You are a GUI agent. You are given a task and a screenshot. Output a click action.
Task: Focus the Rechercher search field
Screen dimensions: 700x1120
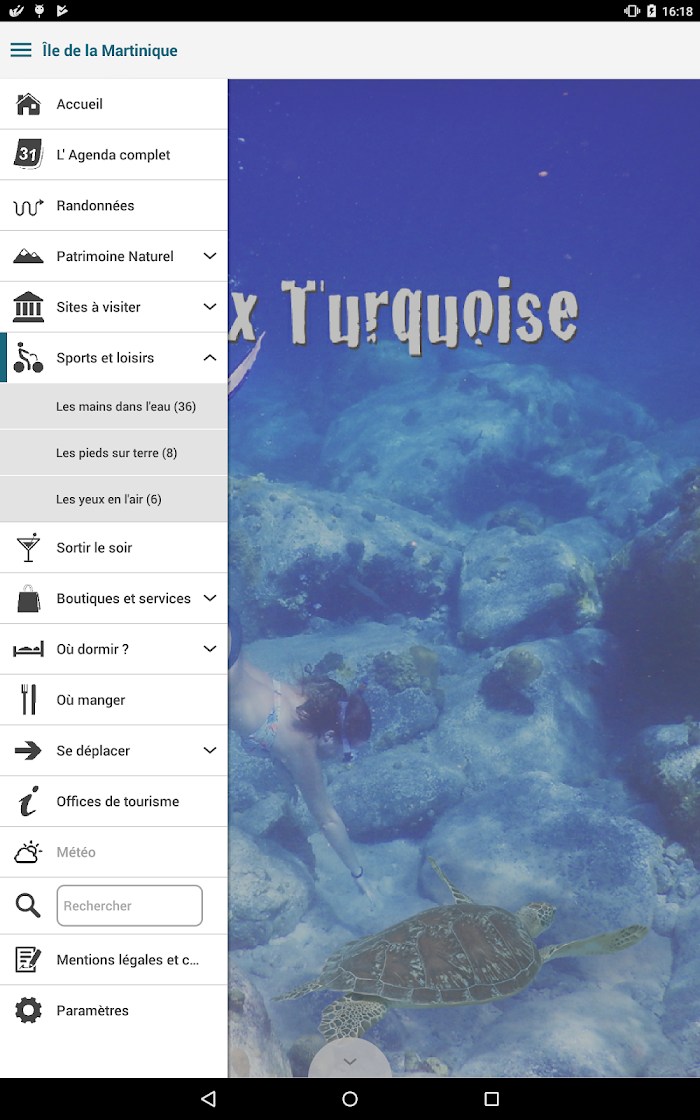tap(129, 906)
